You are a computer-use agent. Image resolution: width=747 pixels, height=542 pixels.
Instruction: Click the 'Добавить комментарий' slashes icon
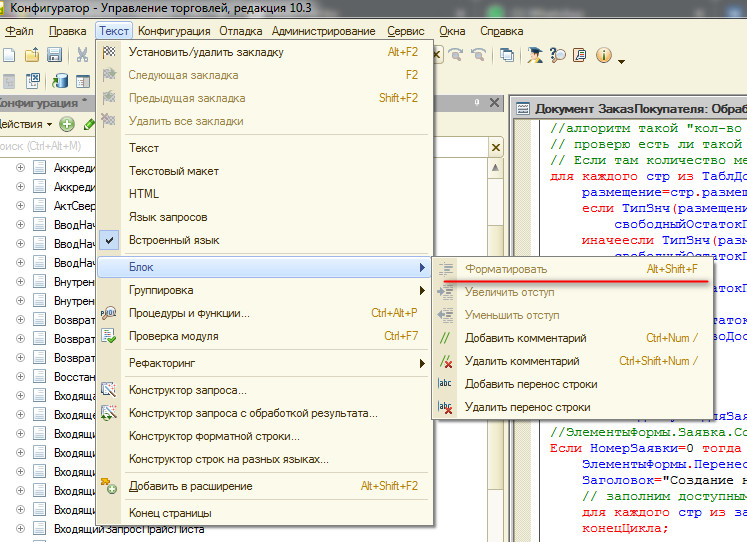click(446, 339)
